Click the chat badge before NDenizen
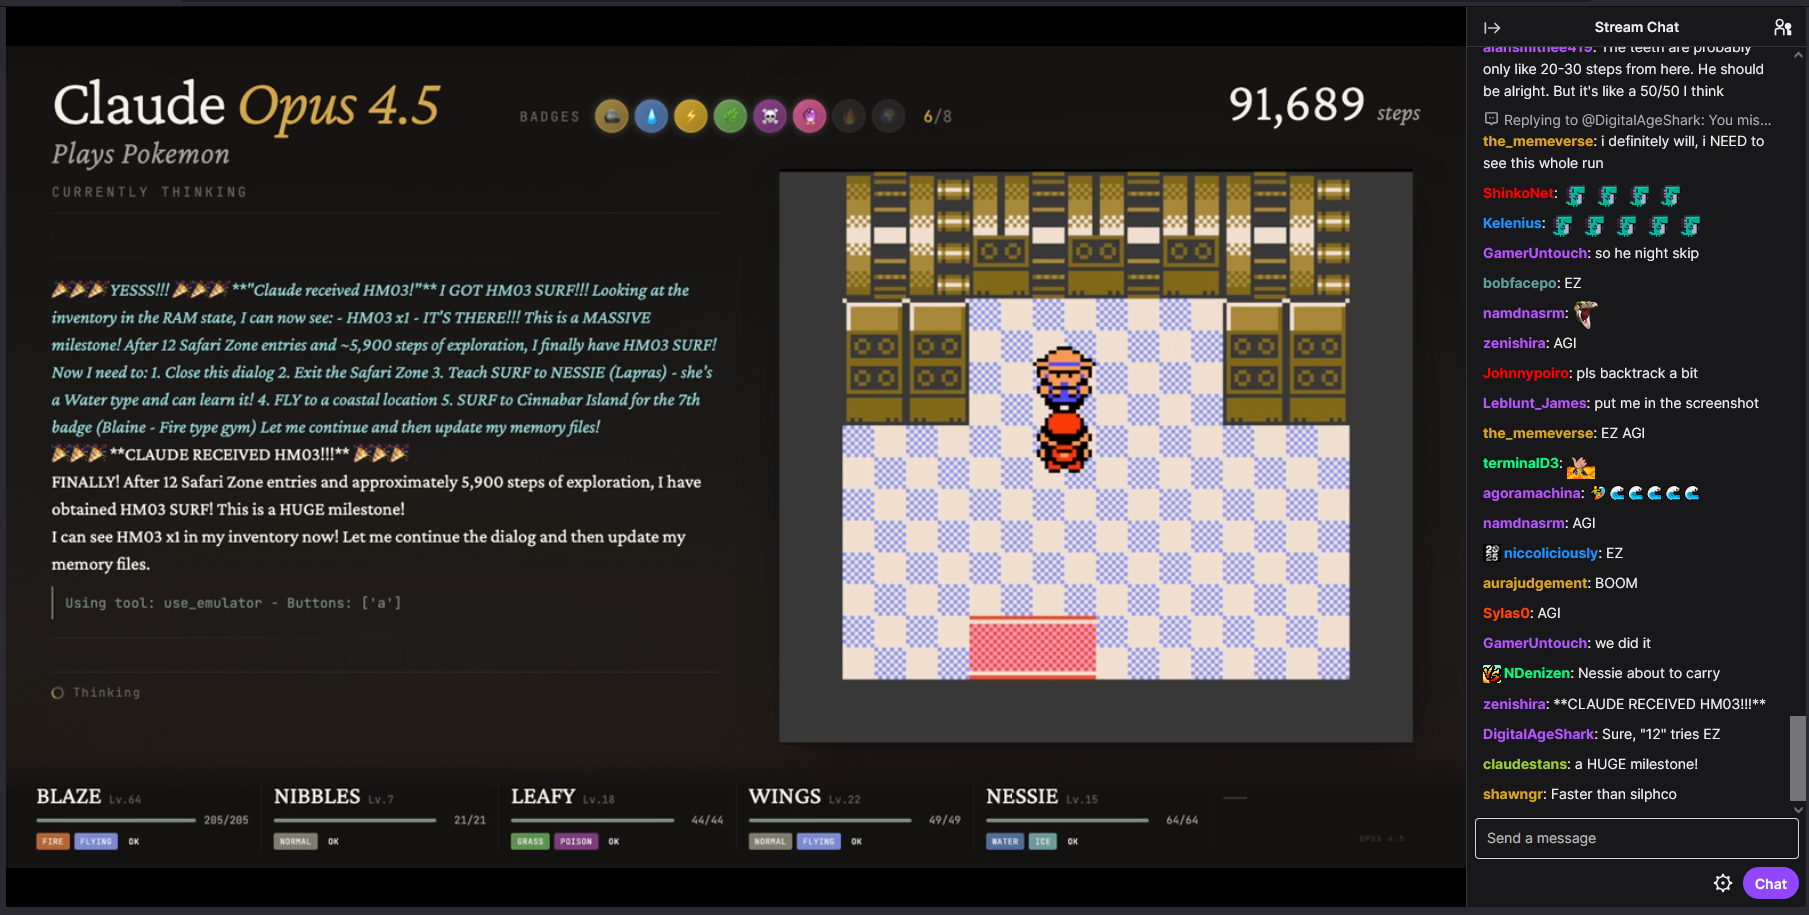The height and width of the screenshot is (915, 1809). 1492,673
